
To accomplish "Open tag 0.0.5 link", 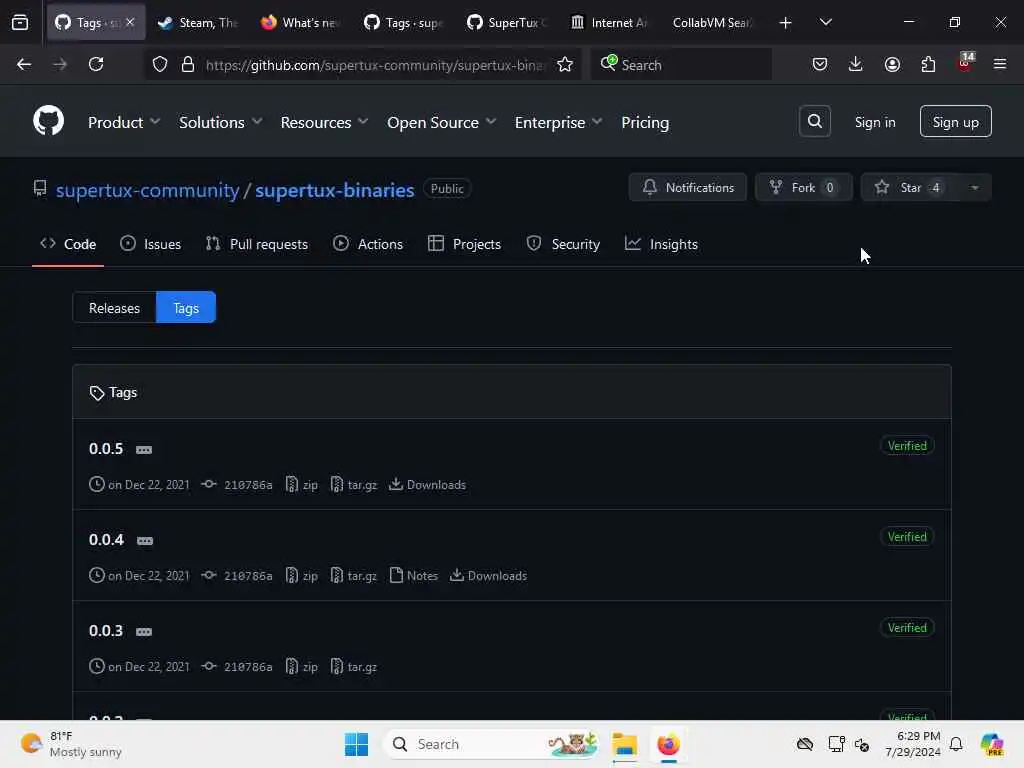I will tap(106, 449).
